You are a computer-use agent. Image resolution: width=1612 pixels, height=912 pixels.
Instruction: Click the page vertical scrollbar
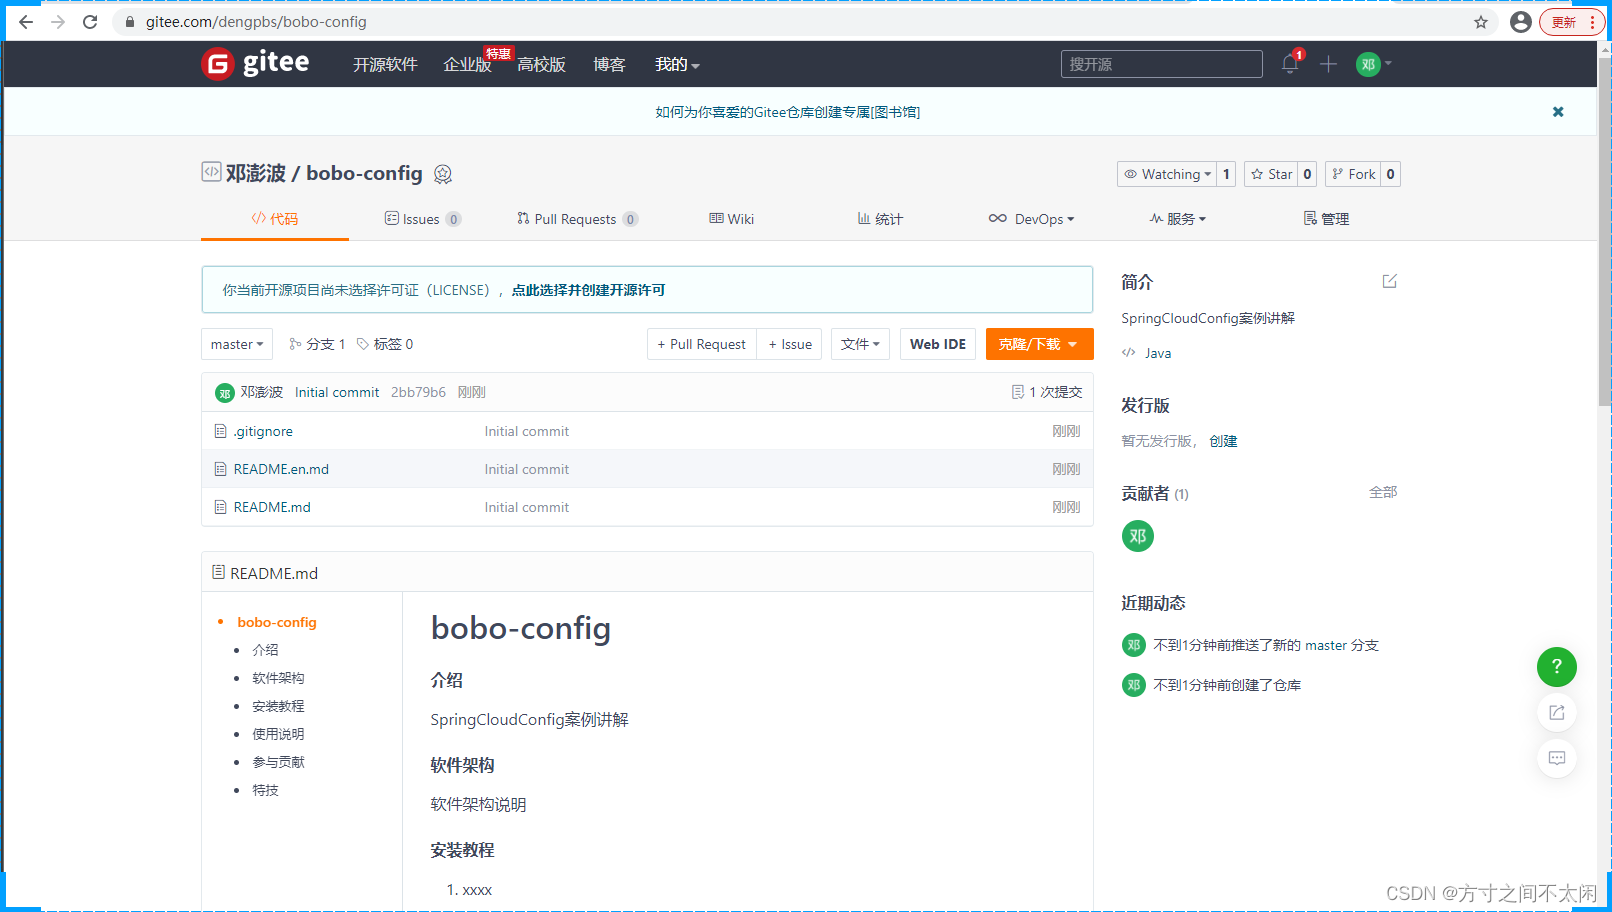point(1604,230)
